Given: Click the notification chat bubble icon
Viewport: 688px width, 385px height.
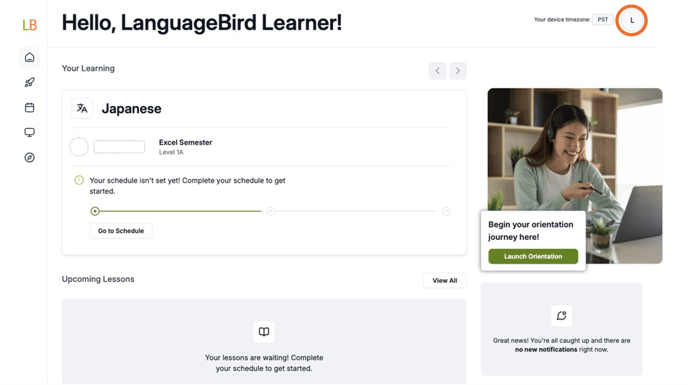Looking at the screenshot, I should click(562, 316).
